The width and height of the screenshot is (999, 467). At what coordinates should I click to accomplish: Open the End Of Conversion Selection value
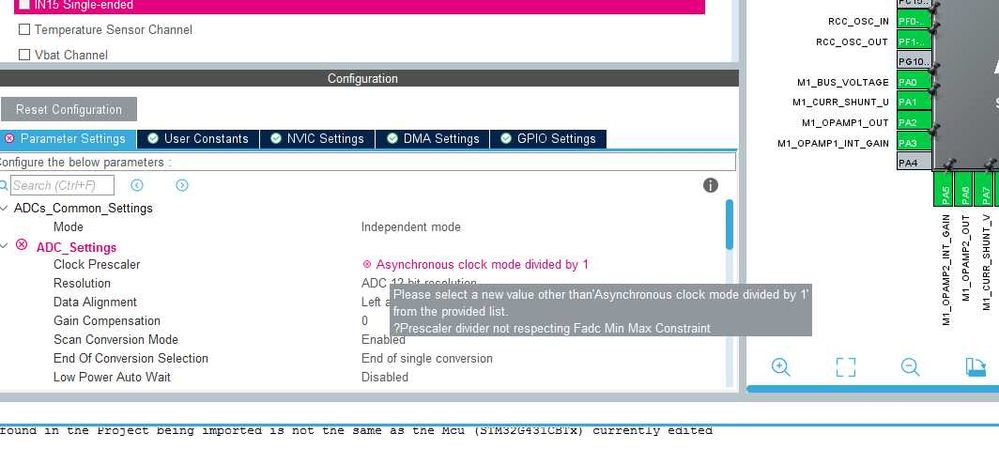point(427,359)
